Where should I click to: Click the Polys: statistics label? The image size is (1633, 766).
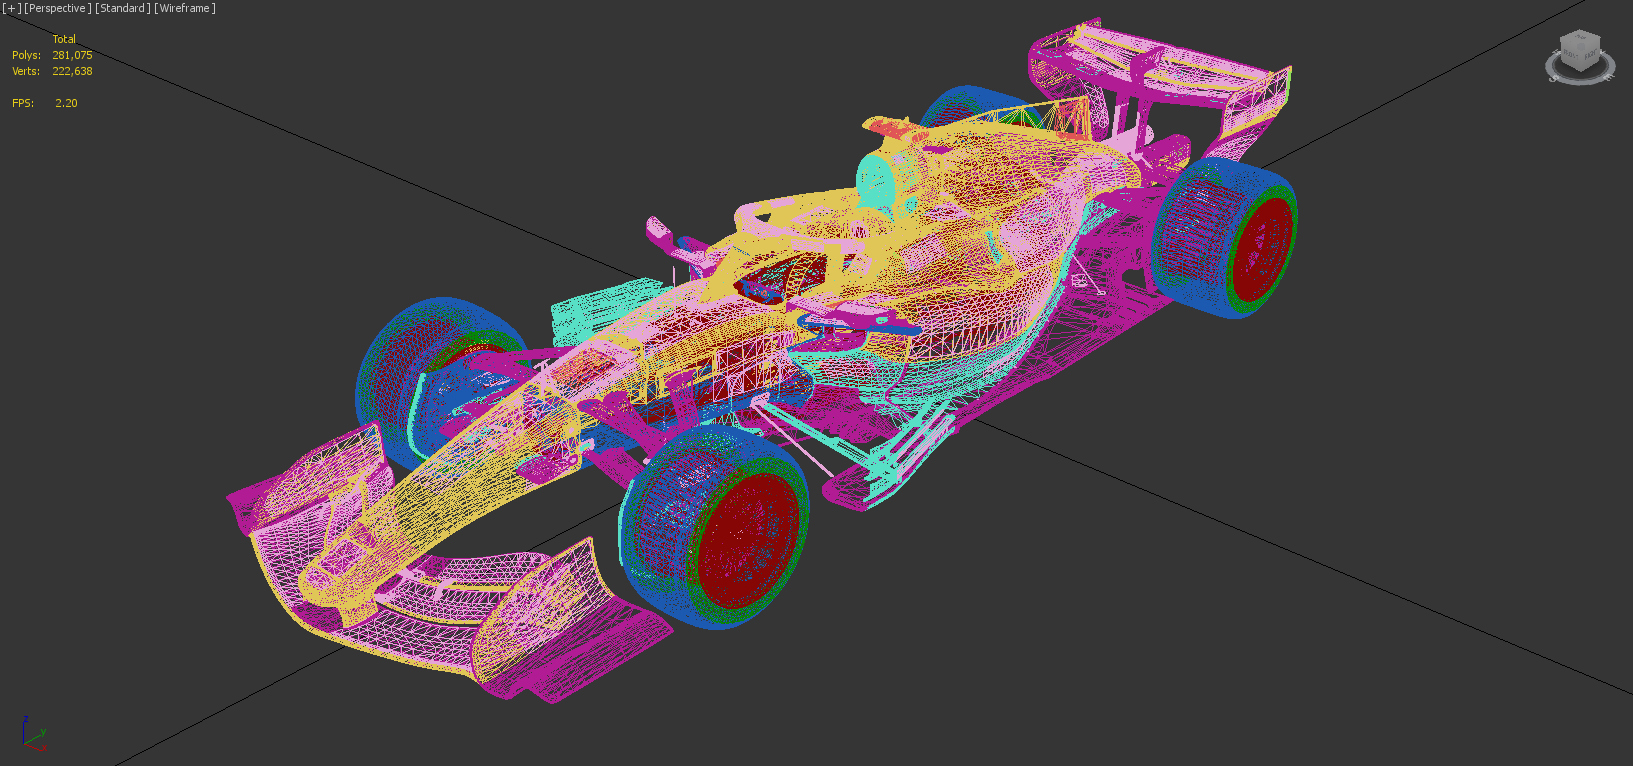coord(26,55)
